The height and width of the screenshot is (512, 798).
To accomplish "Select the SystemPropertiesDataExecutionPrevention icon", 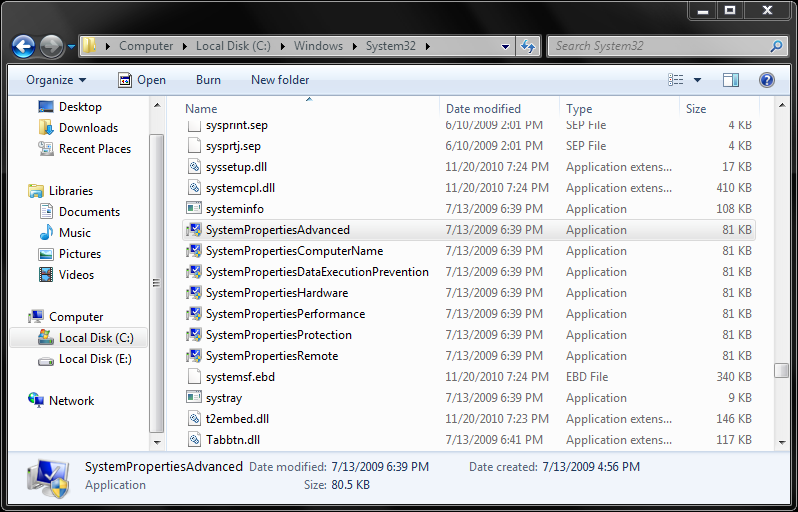I will [x=194, y=272].
